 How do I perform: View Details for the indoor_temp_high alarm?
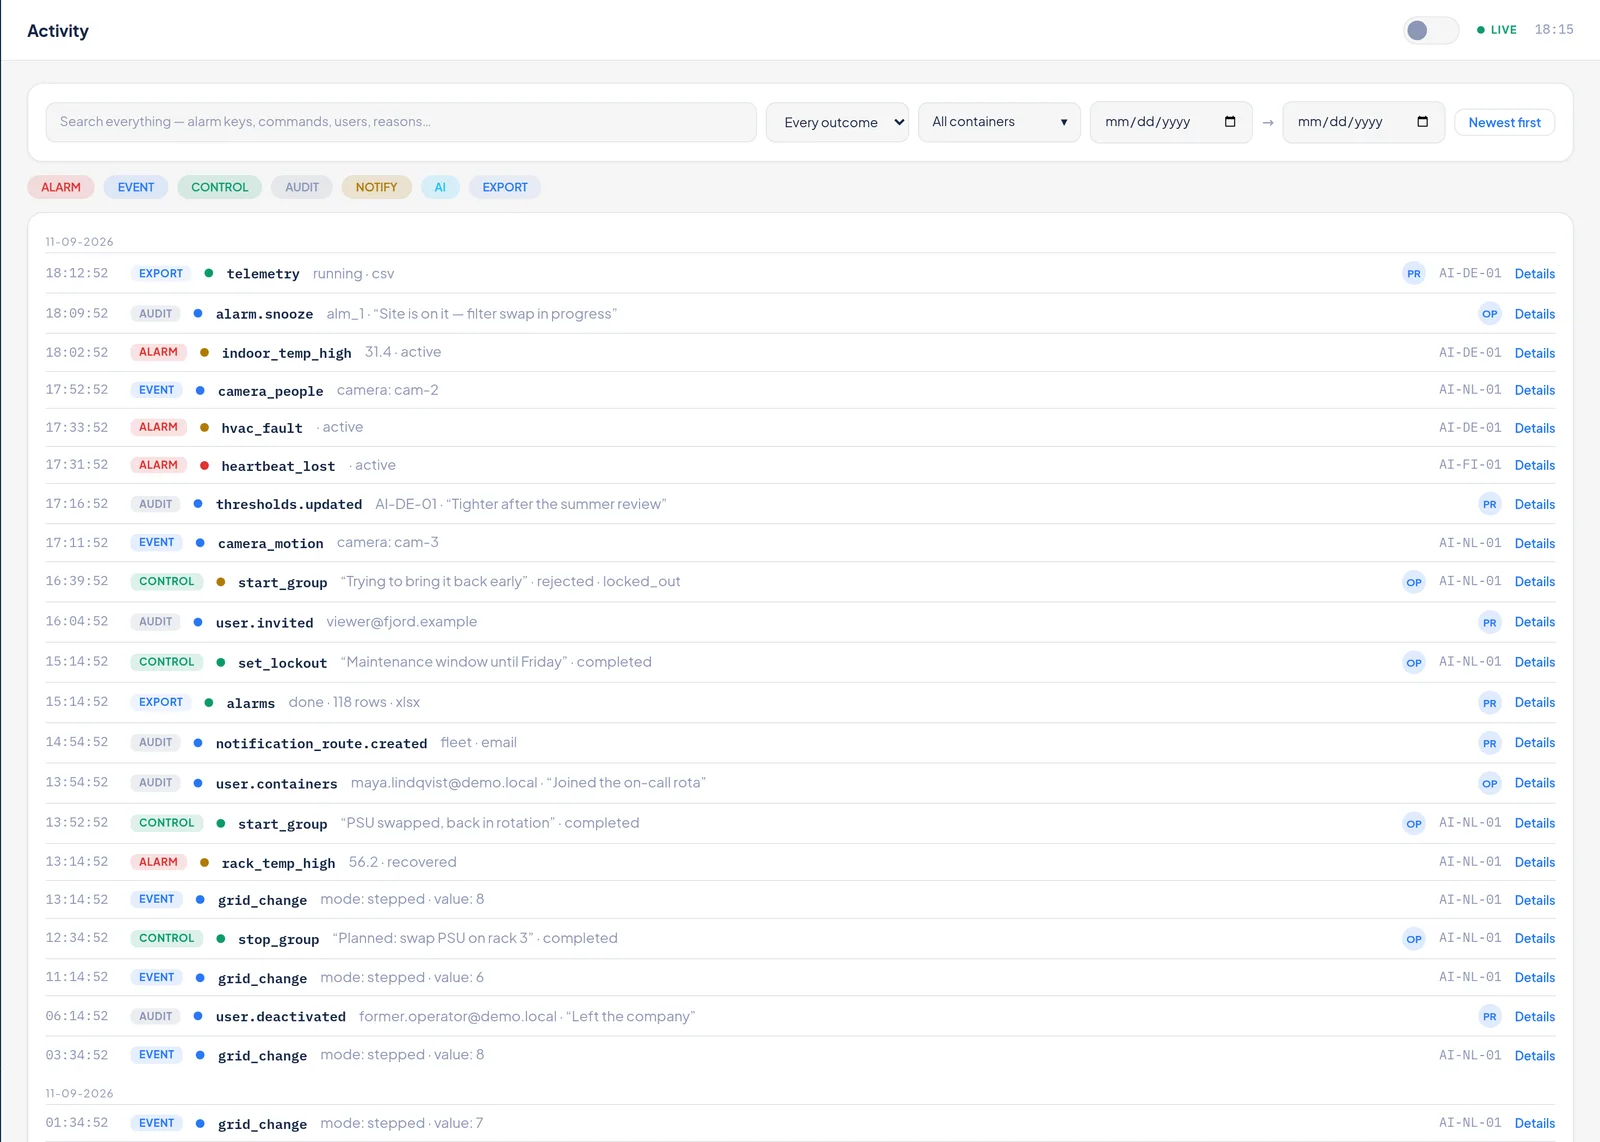point(1534,354)
